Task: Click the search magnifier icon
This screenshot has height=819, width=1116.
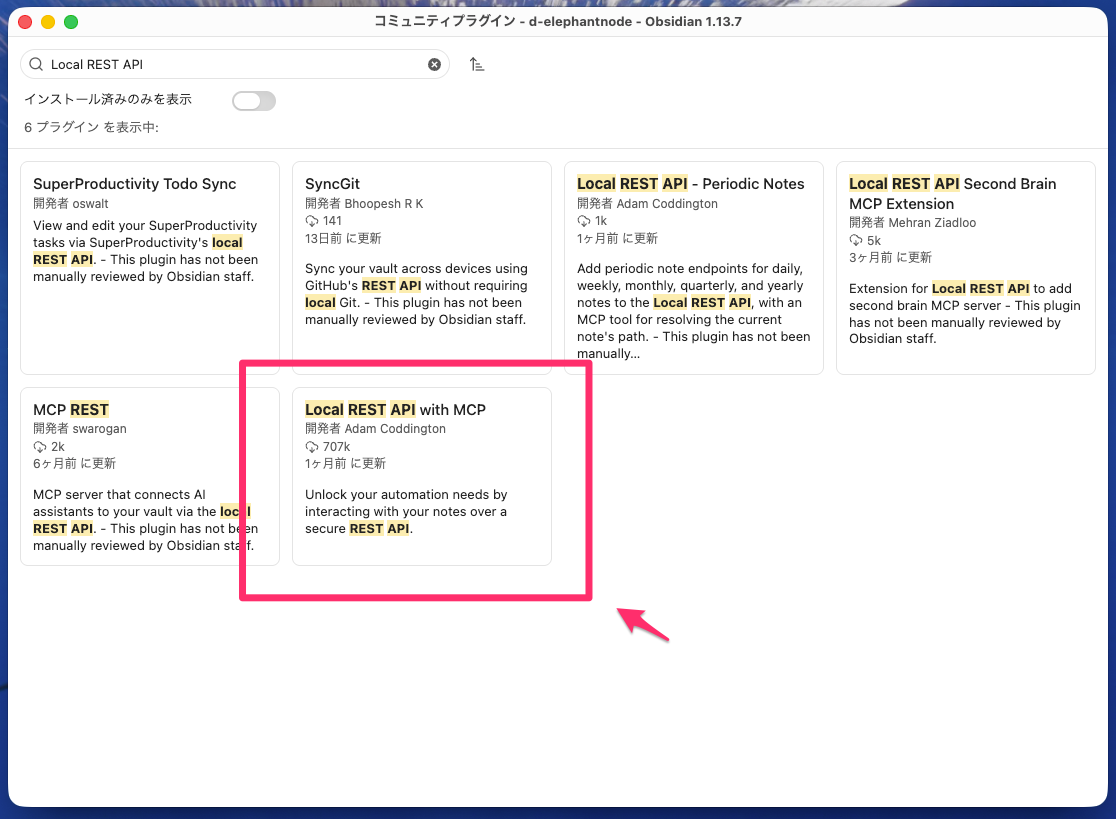Action: click(x=36, y=65)
